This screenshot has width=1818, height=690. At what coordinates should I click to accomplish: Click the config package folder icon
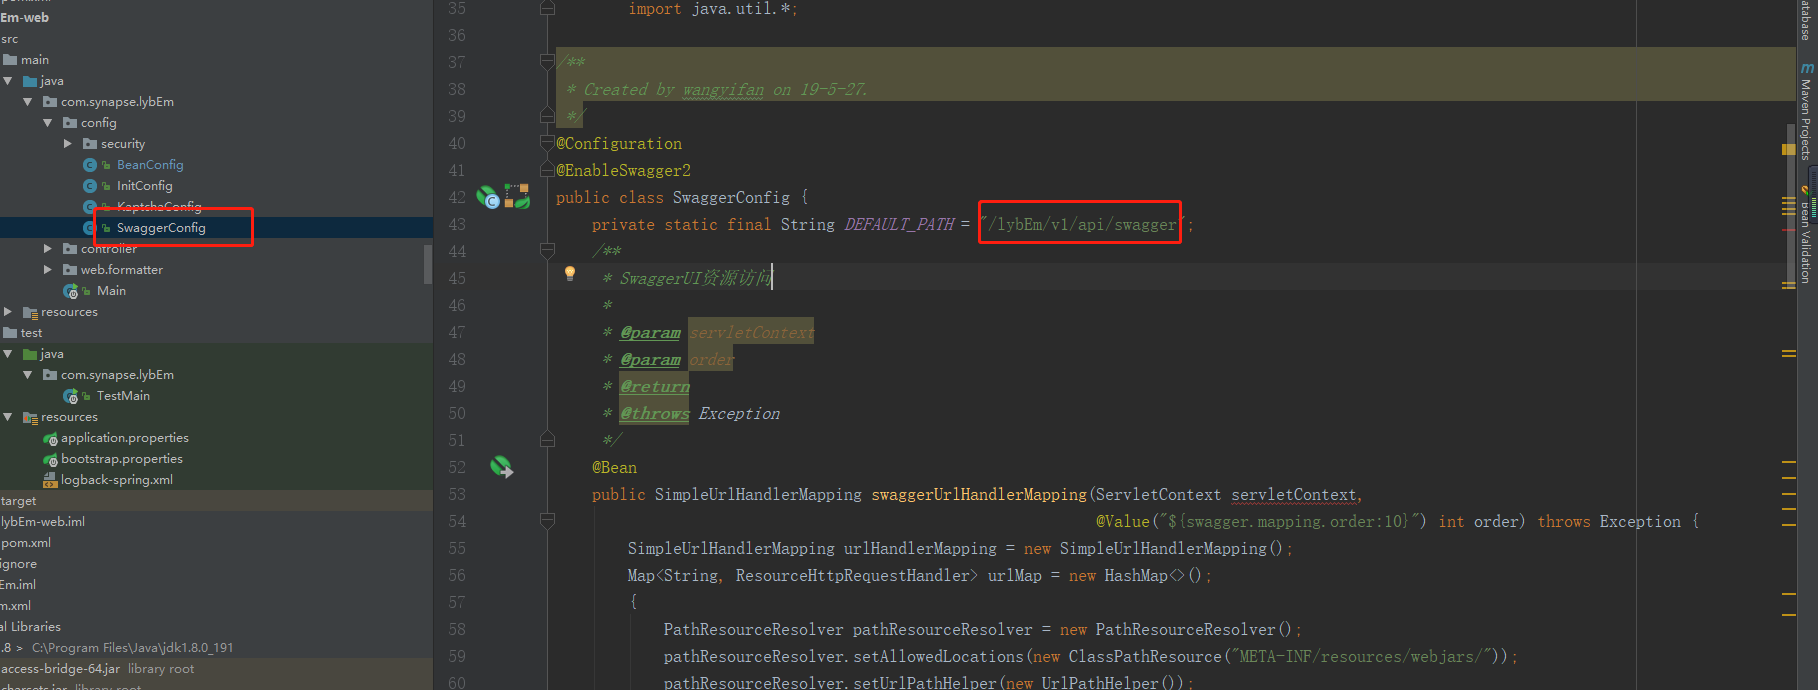pos(70,123)
